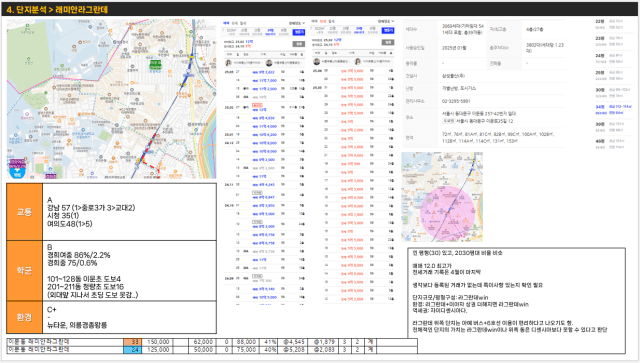Image resolution: width=640 pixels, height=363 pixels.
Task: Click the gray button beside the left panel's record prices
Action: point(299,44)
